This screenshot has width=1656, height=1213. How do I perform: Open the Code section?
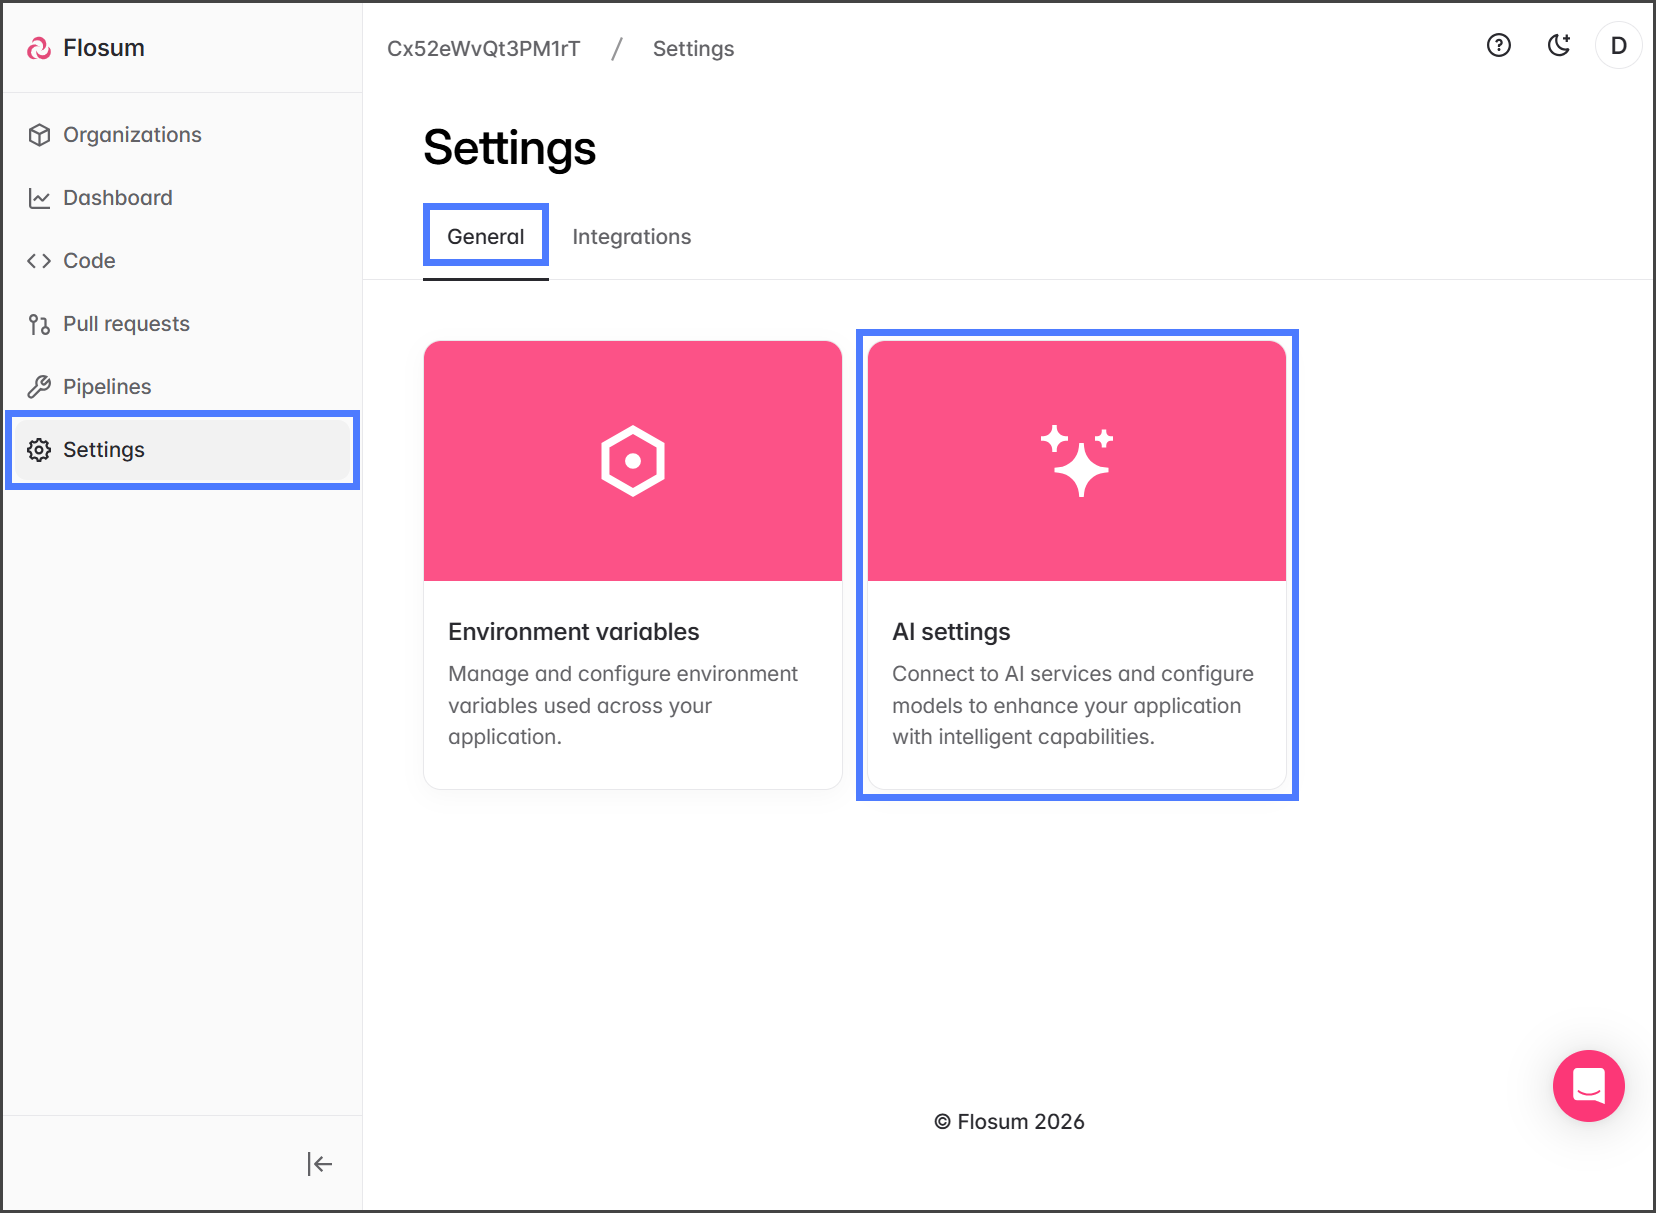click(x=89, y=261)
